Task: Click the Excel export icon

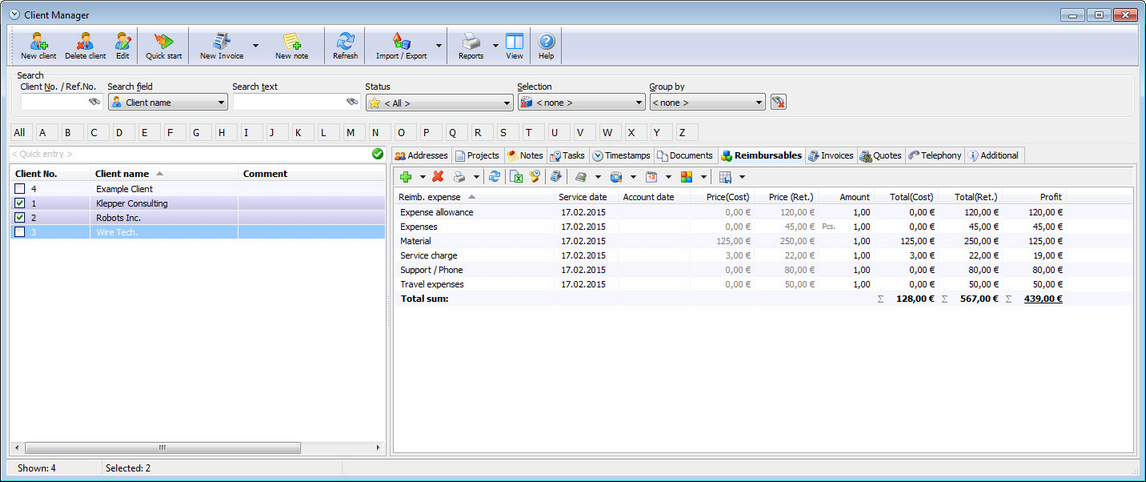Action: pos(516,176)
